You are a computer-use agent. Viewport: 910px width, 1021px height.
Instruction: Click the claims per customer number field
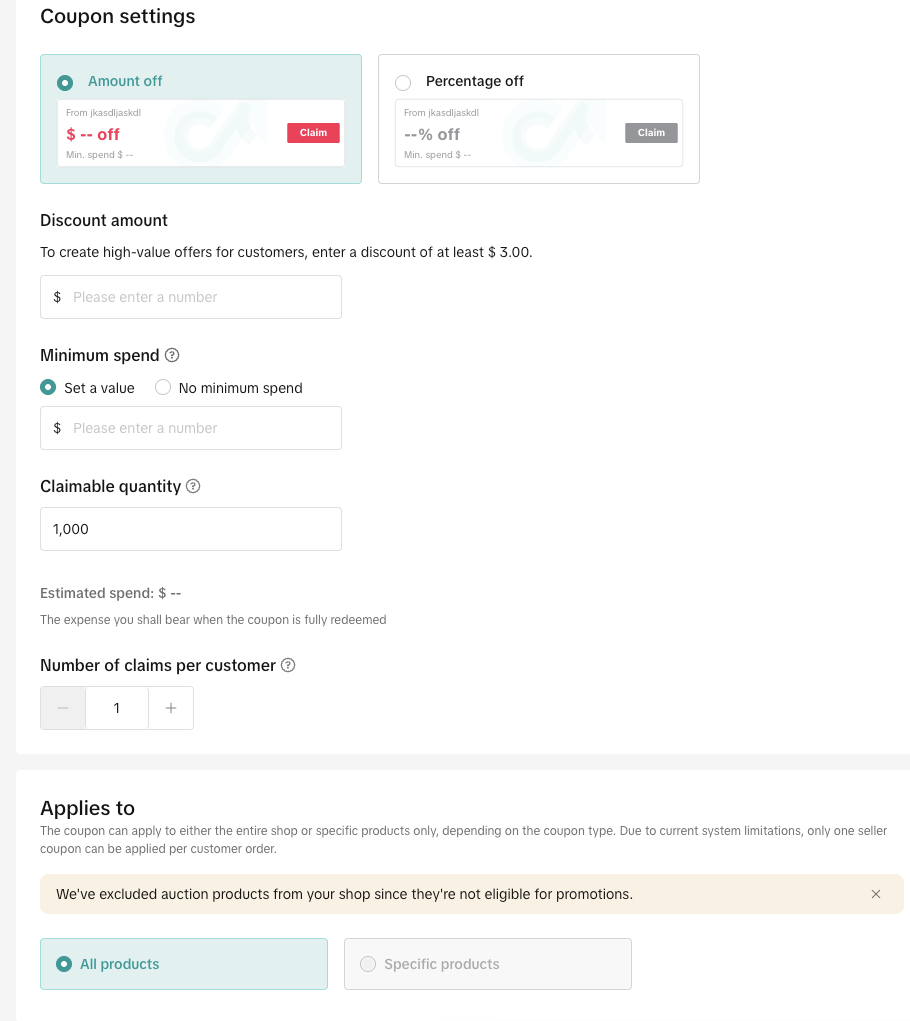pos(117,708)
